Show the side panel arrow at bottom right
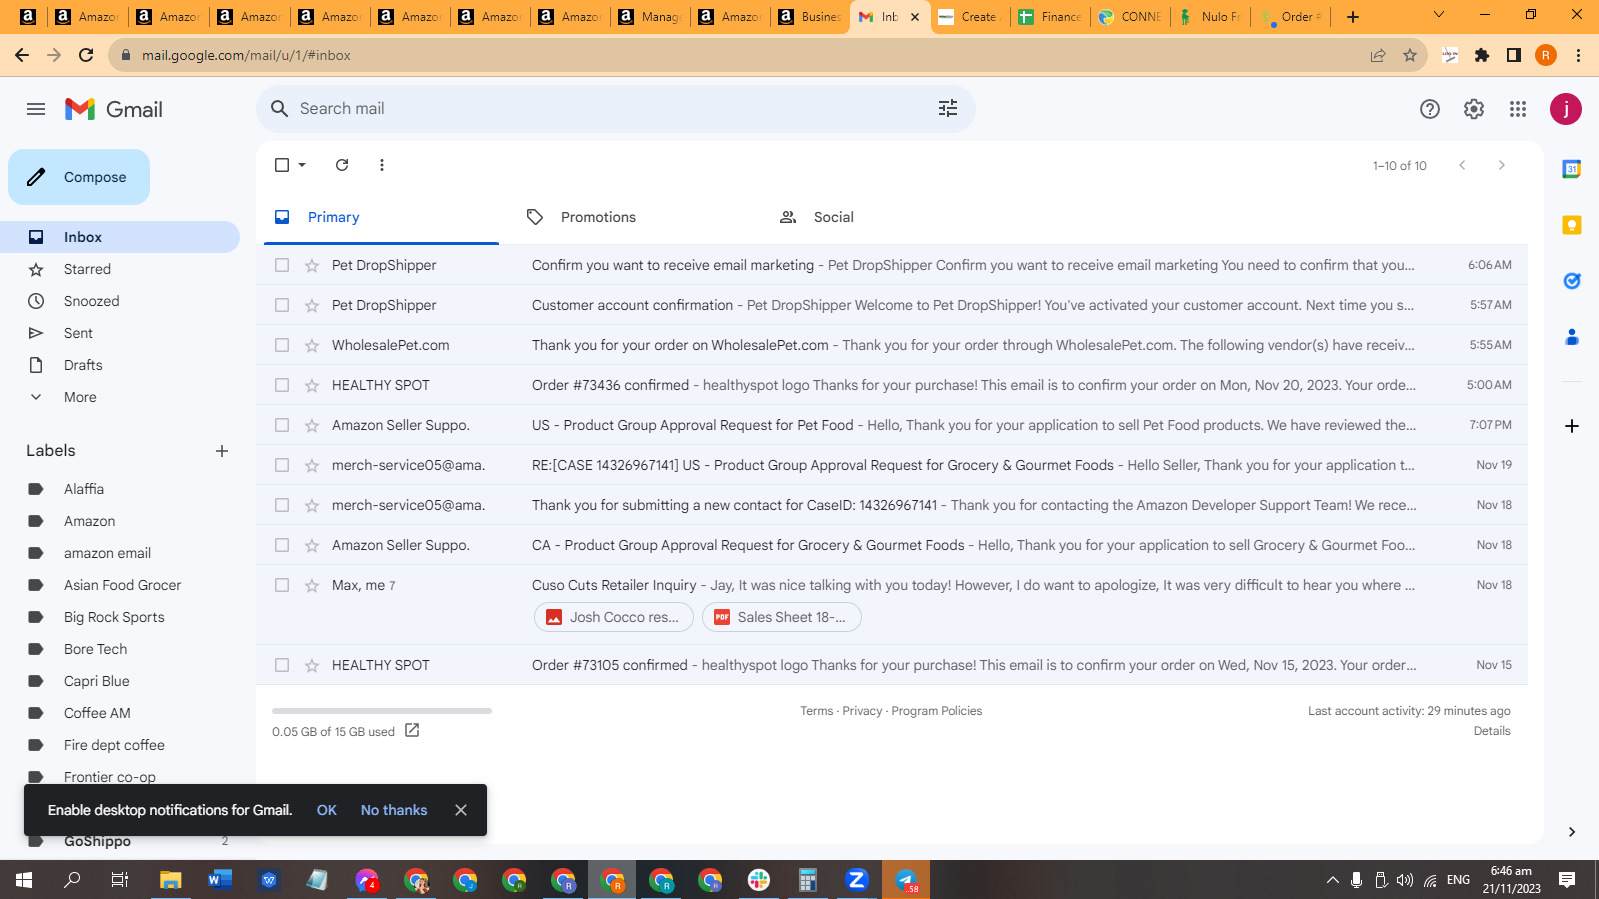The image size is (1599, 899). pos(1572,832)
